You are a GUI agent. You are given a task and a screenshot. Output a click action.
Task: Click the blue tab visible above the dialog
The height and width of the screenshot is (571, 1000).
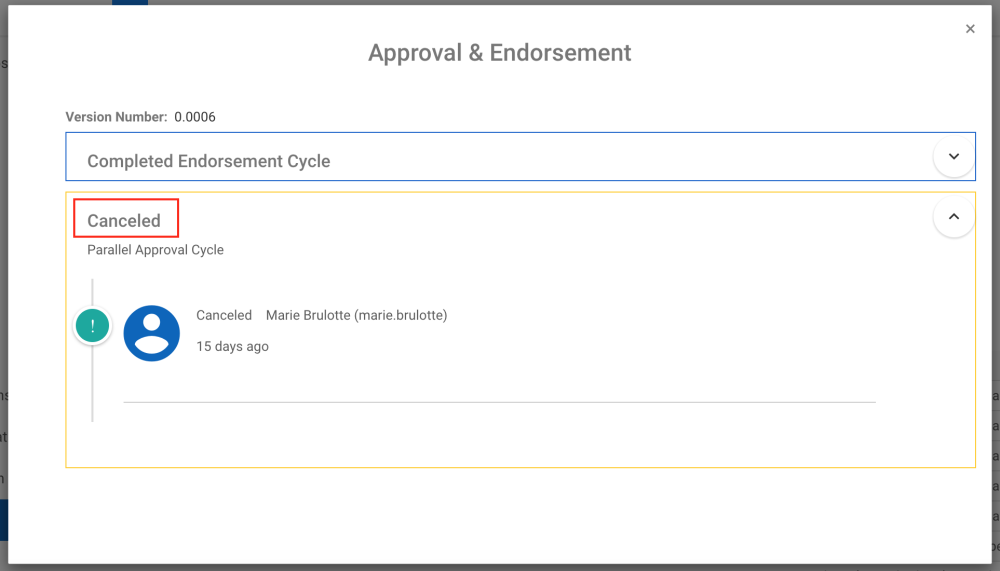point(129,2)
